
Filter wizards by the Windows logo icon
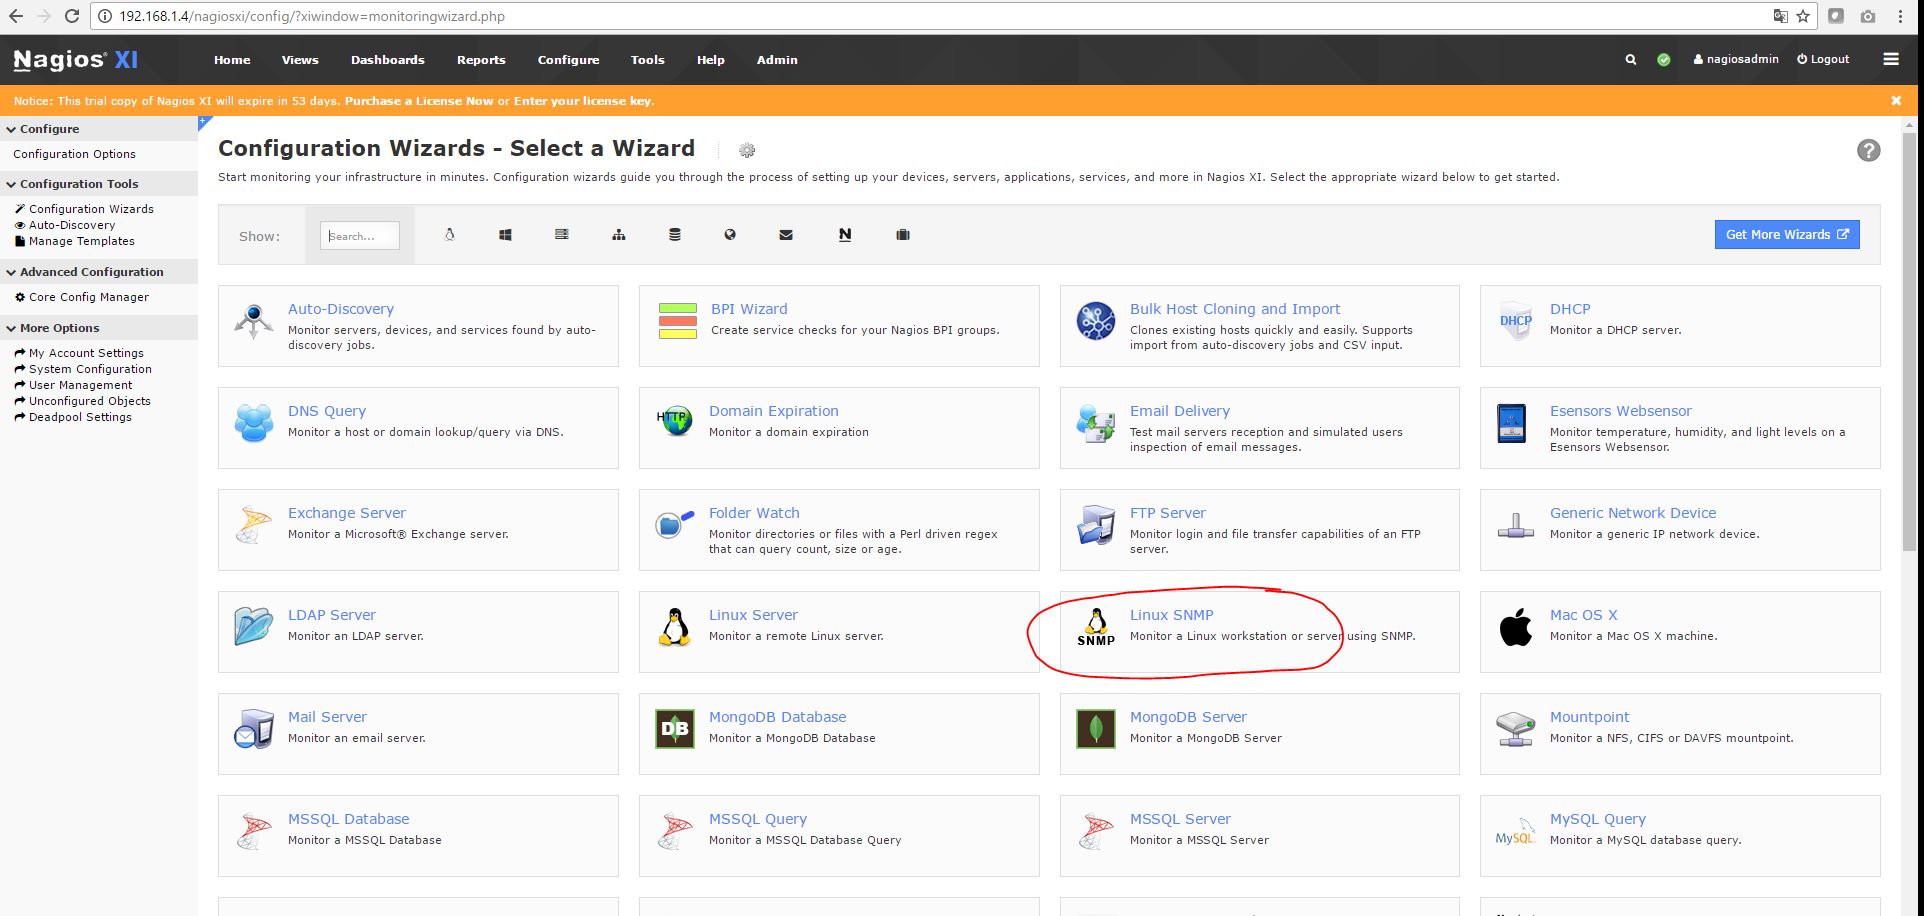[505, 235]
